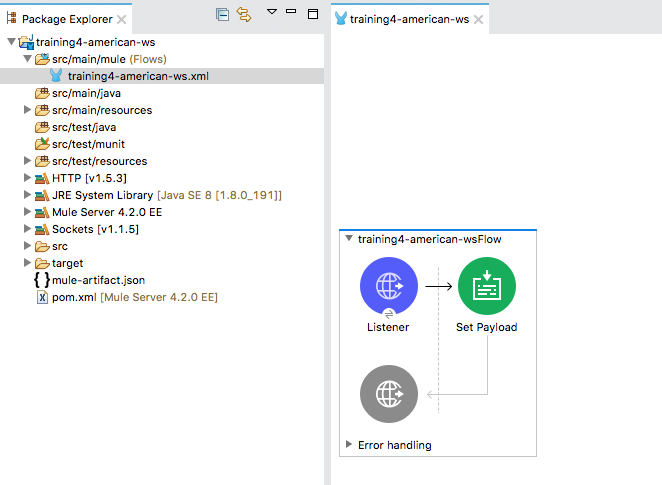Collapse the src/main/mule folder
The image size is (662, 485).
tap(27, 59)
